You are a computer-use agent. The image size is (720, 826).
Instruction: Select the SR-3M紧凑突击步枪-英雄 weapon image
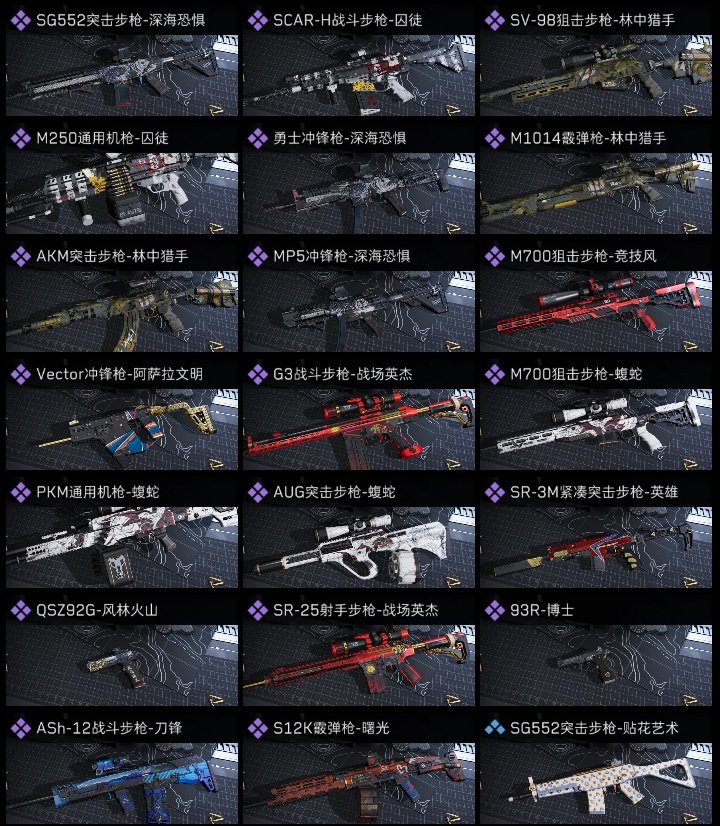coord(596,547)
